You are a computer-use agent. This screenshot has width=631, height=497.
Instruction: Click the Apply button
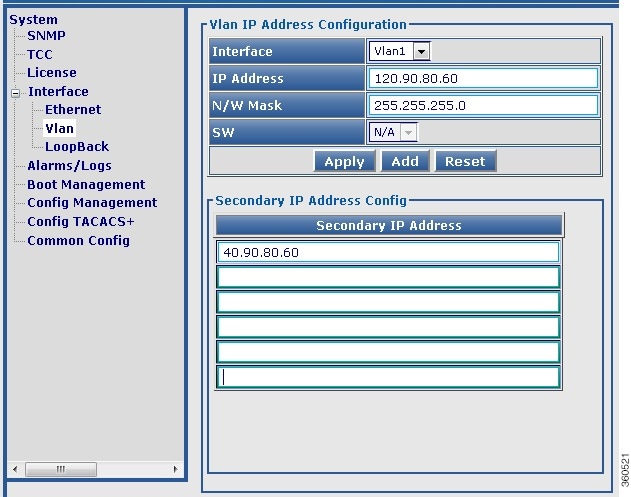coord(344,161)
